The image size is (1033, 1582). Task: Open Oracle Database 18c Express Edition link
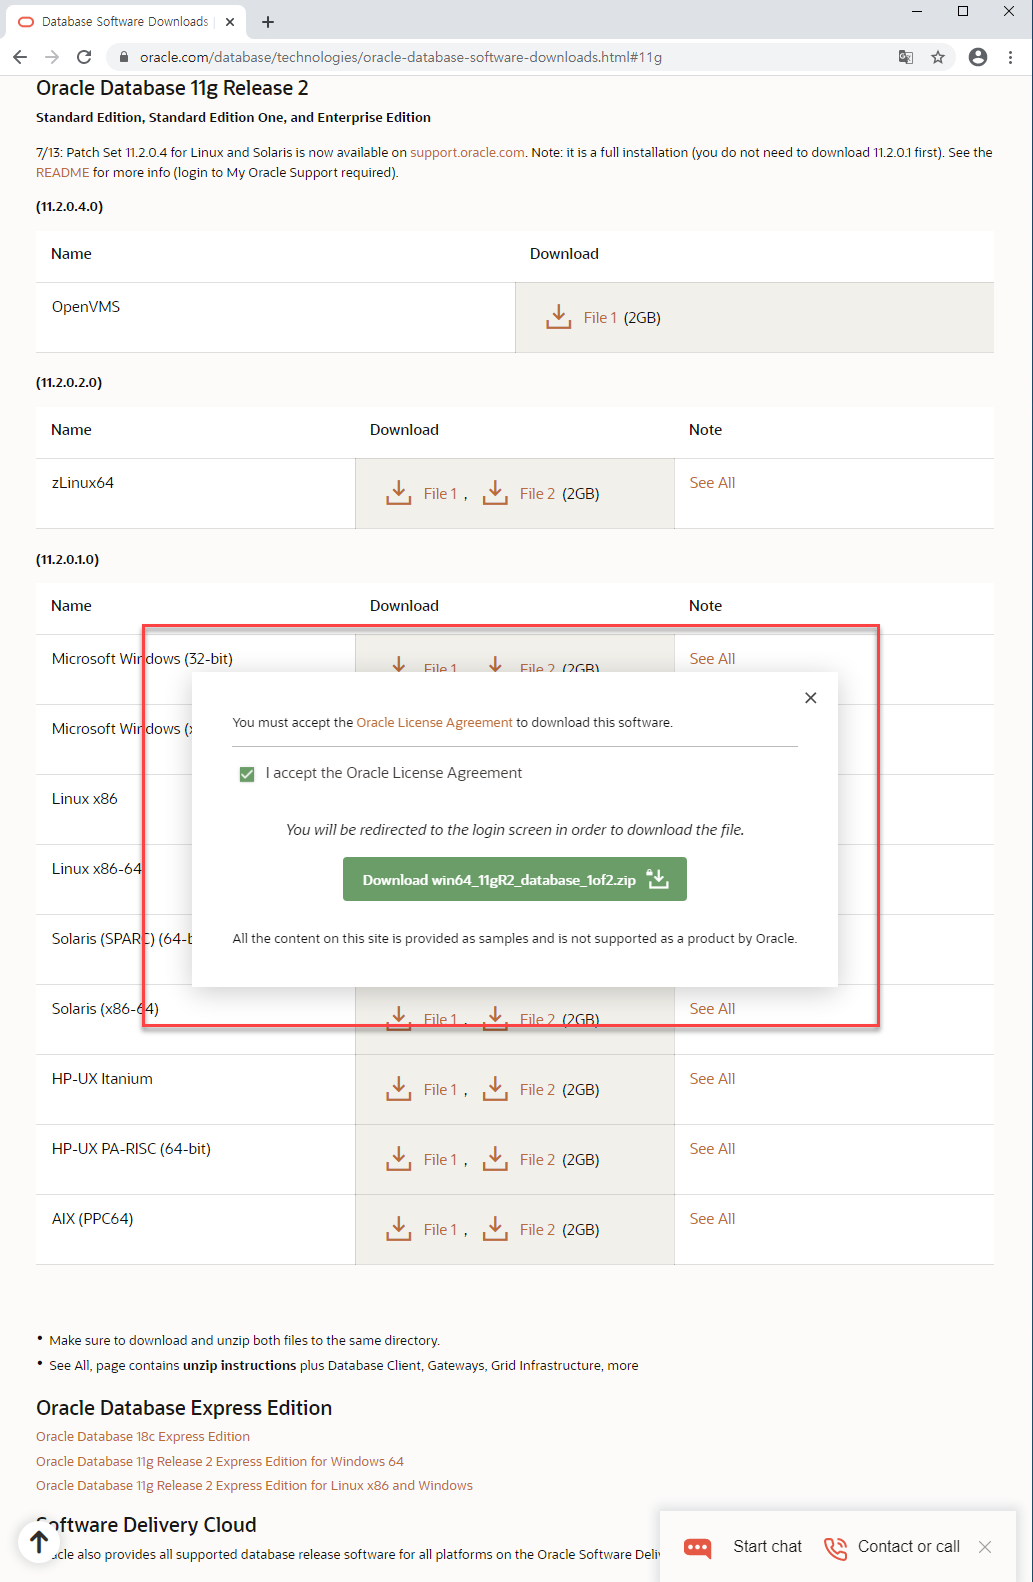tap(143, 1437)
